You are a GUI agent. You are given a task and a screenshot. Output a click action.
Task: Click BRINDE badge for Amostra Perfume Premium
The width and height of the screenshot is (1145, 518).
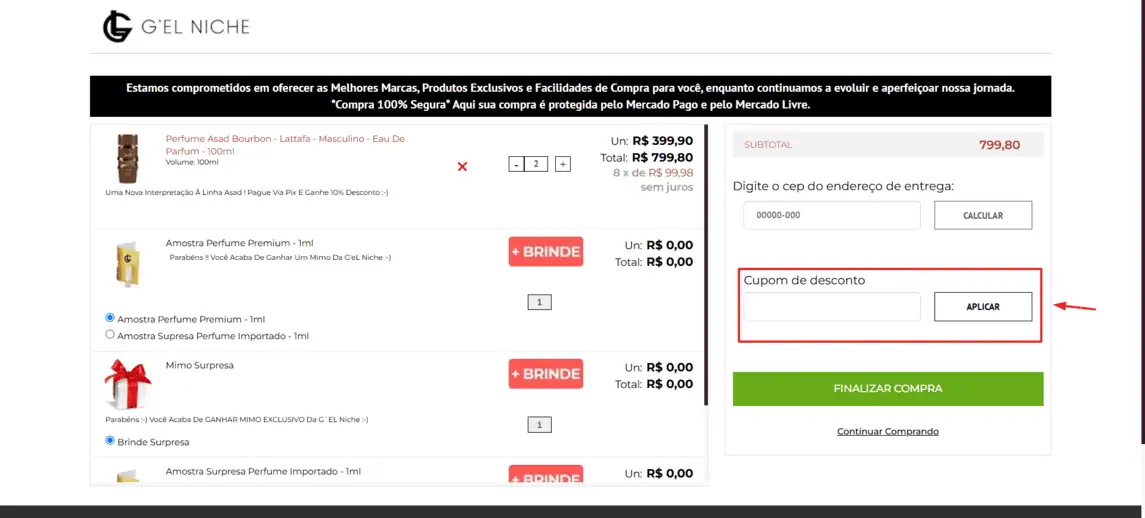point(545,252)
